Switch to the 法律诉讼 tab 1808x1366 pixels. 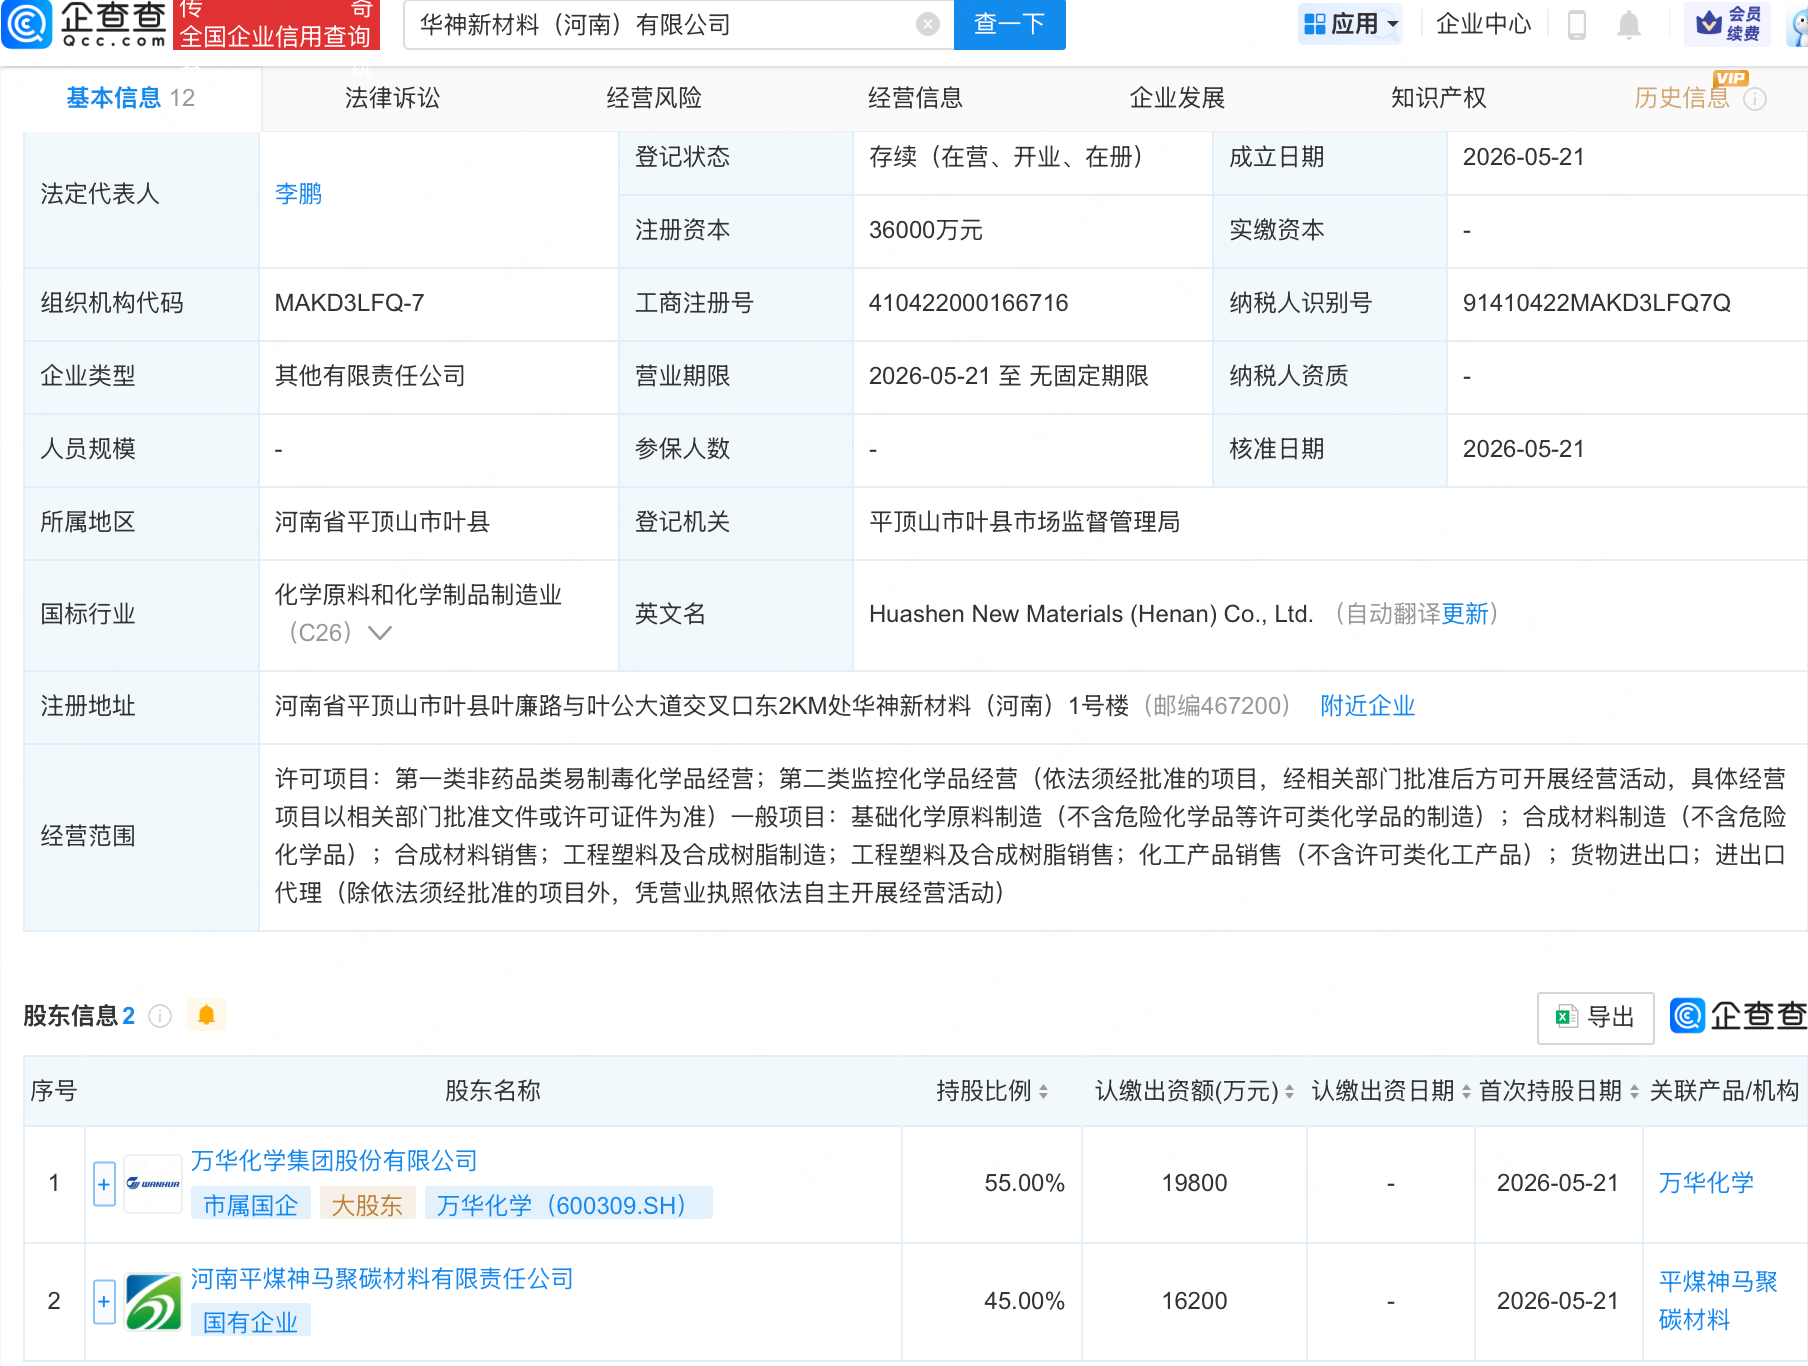(392, 98)
